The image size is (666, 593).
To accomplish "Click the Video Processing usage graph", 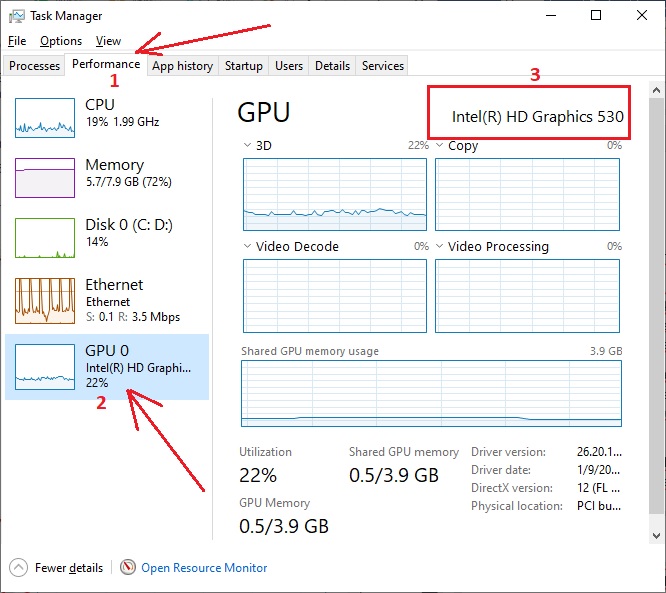I will click(x=527, y=296).
